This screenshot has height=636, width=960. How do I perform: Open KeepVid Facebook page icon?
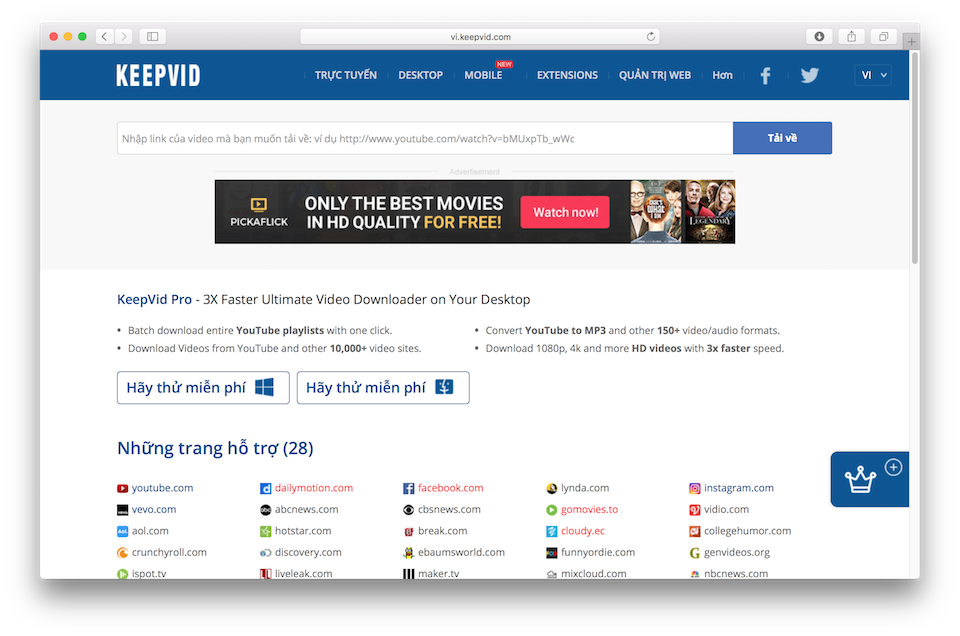click(765, 75)
